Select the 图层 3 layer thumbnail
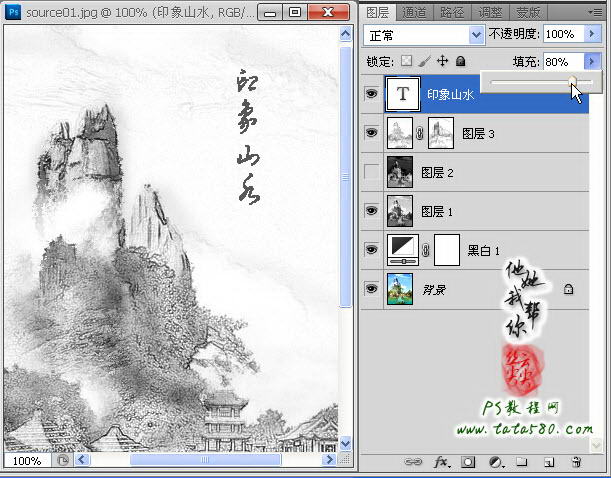This screenshot has width=611, height=478. (x=400, y=133)
